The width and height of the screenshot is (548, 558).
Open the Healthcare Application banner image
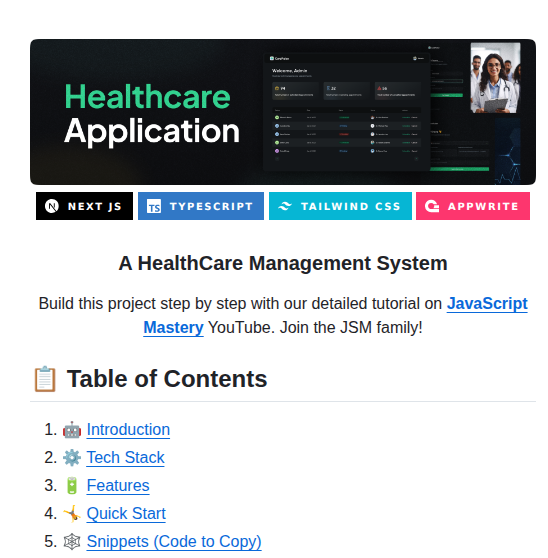(283, 112)
